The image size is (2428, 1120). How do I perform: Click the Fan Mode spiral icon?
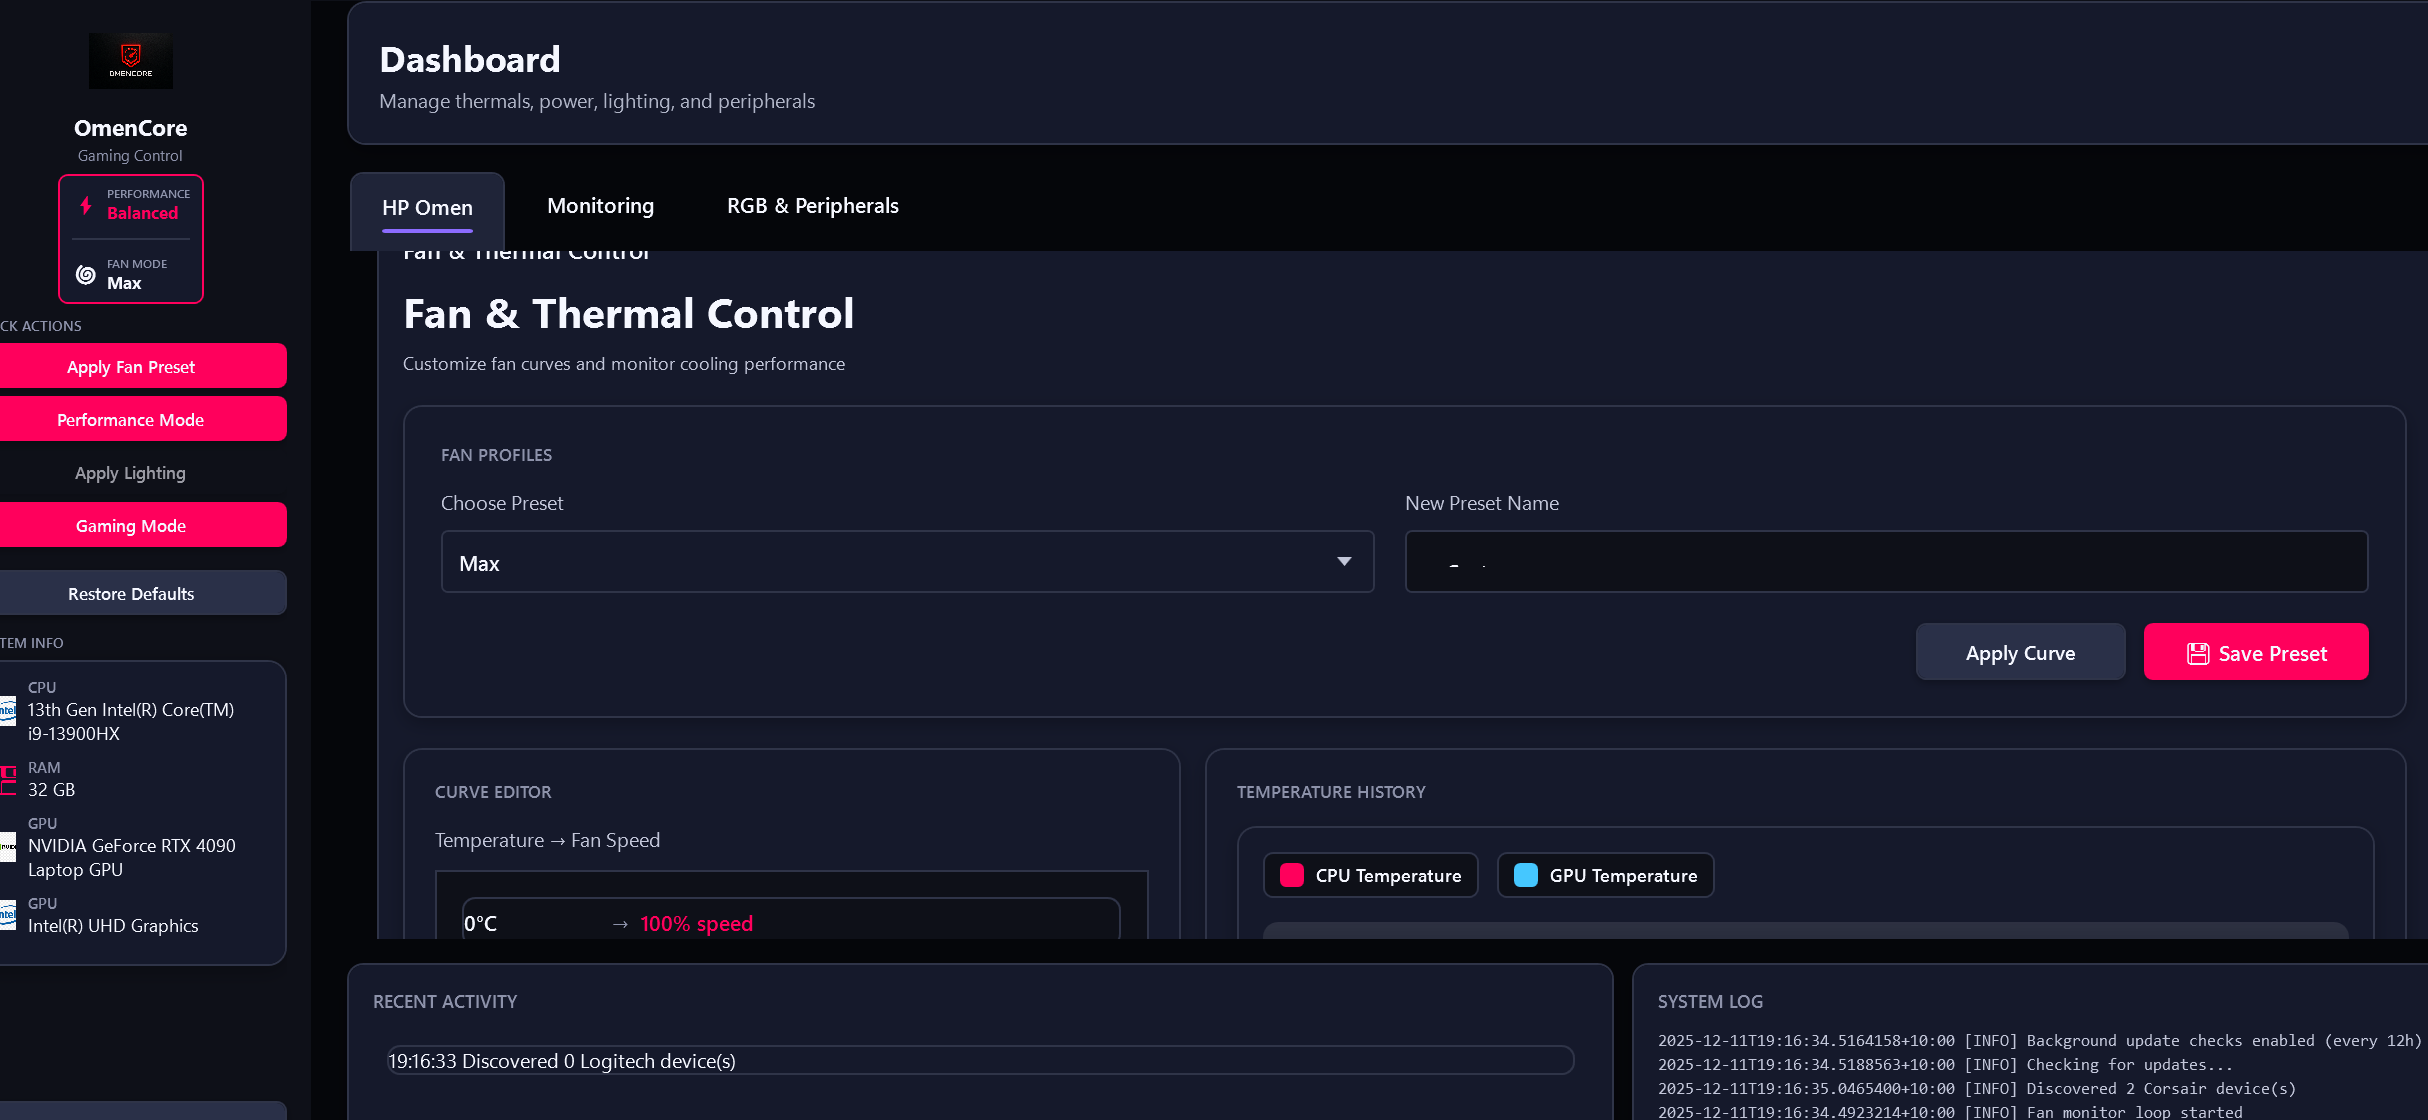87,273
